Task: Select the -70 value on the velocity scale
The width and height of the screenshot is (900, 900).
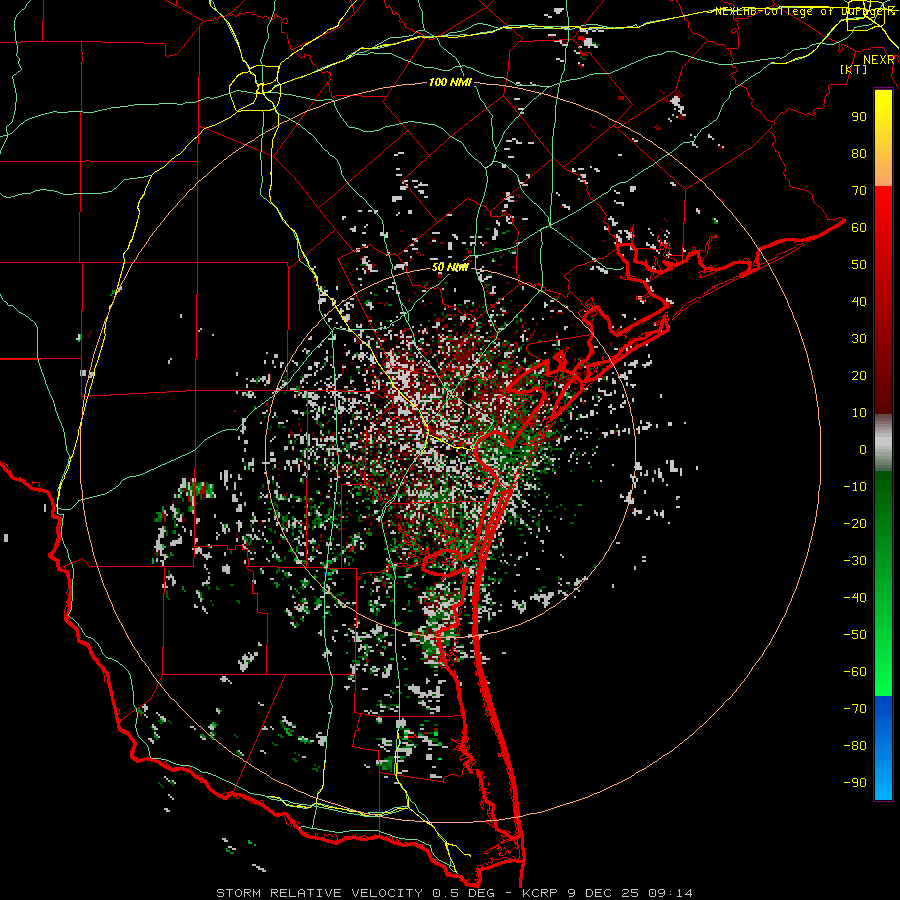Action: [x=855, y=708]
